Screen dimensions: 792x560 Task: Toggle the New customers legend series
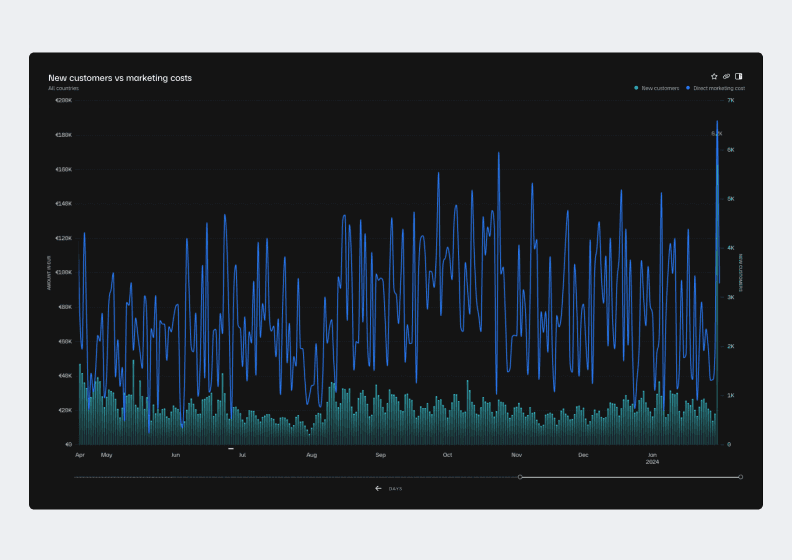tap(657, 88)
